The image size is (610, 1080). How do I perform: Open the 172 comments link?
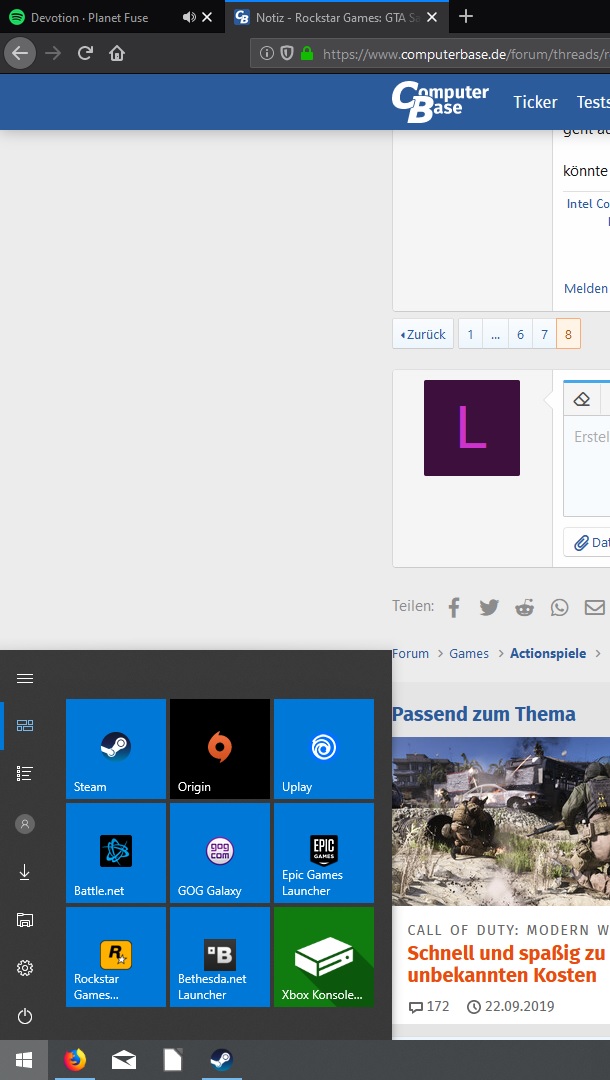(429, 1006)
